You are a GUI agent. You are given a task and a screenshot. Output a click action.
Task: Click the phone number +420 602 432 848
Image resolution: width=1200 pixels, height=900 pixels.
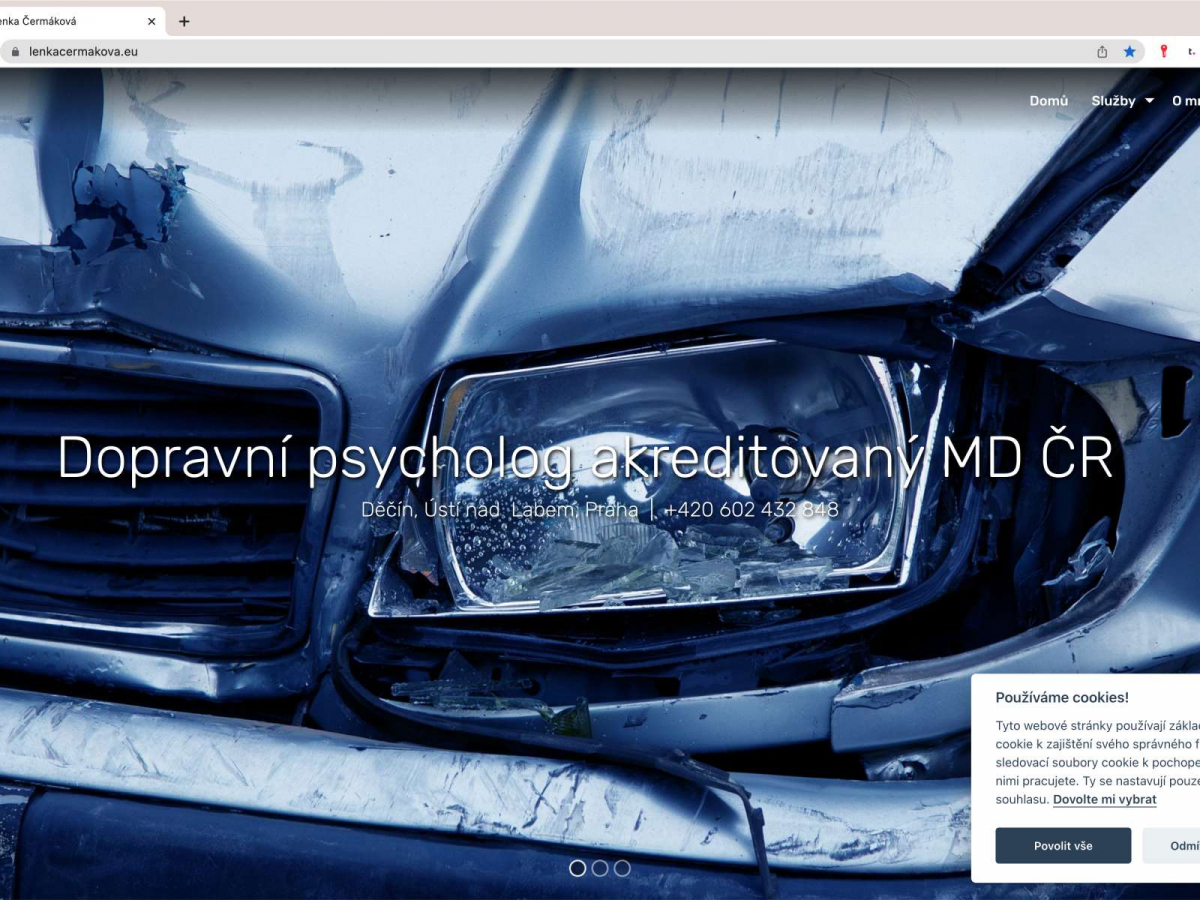[750, 510]
